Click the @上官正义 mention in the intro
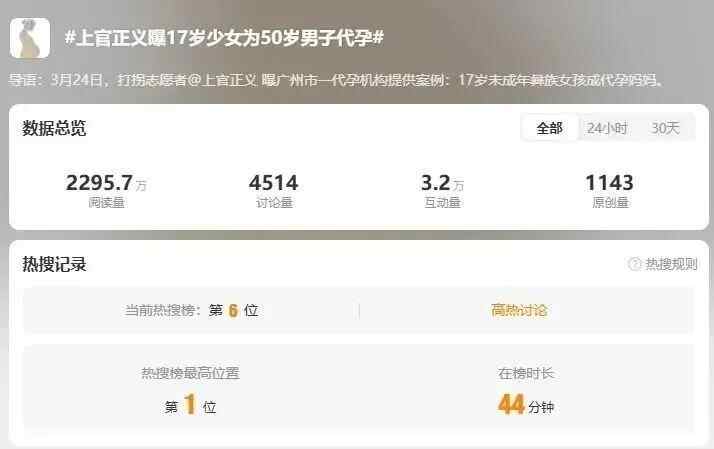 (222, 80)
